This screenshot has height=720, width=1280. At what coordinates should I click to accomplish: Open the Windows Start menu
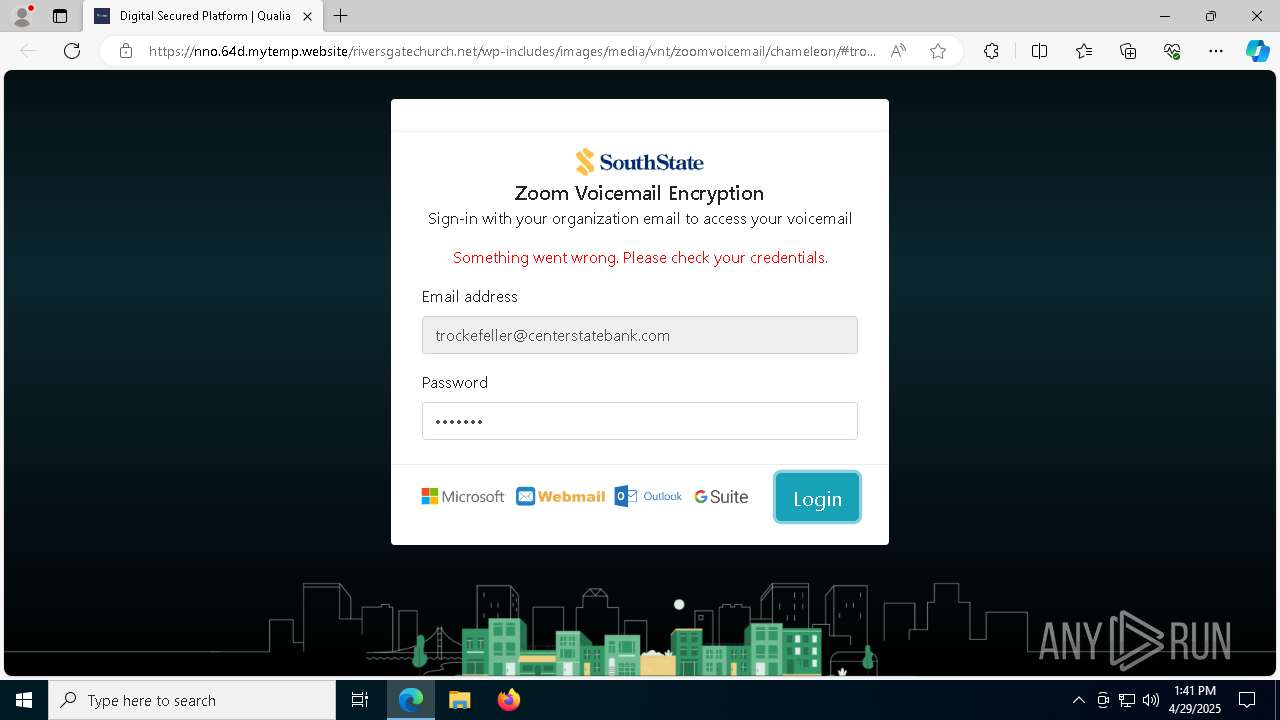tap(24, 700)
